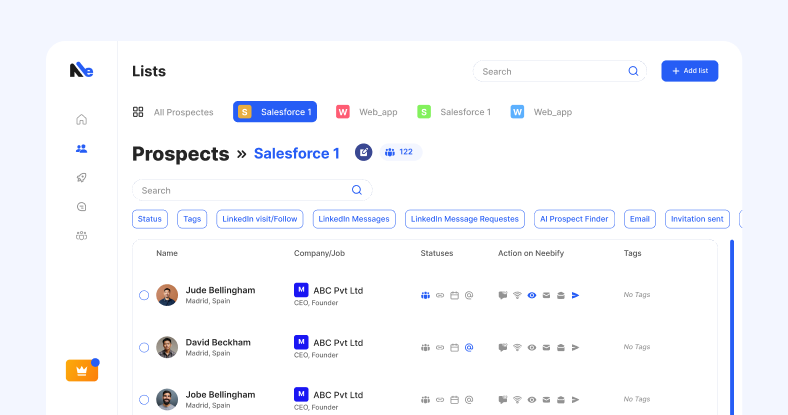Switch to the All Prospectes tab
Image resolution: width=788 pixels, height=415 pixels.
click(x=173, y=112)
